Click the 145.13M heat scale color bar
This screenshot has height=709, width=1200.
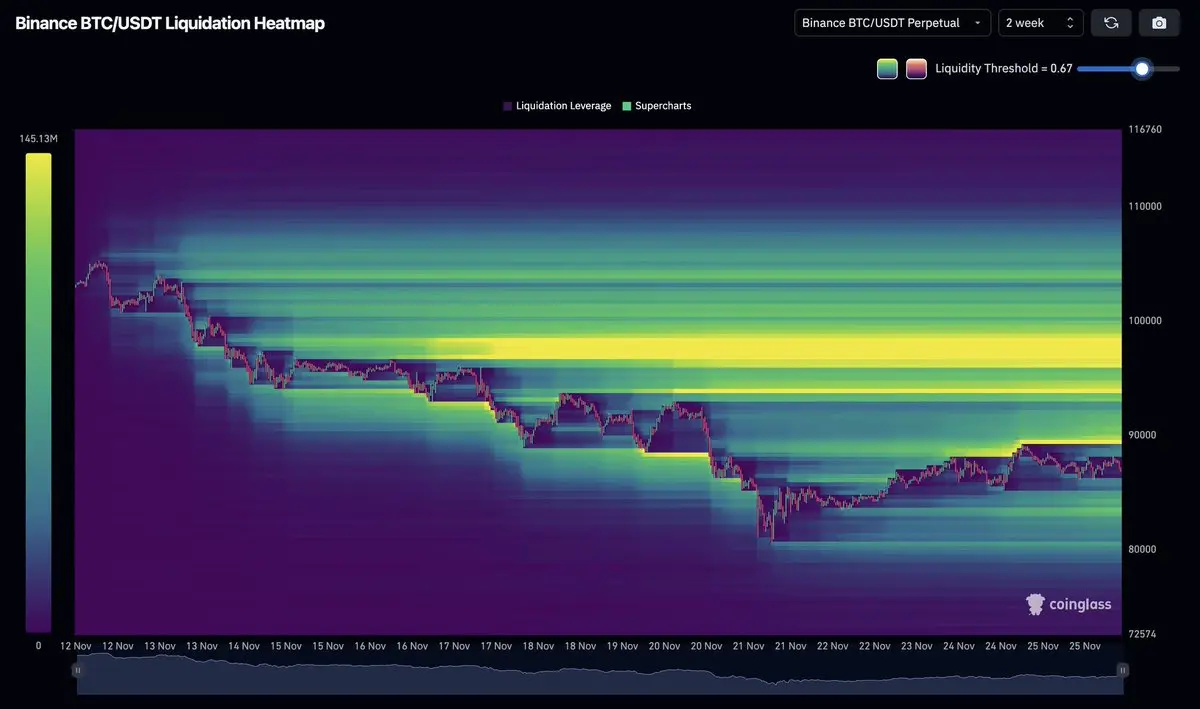pyautogui.click(x=38, y=392)
